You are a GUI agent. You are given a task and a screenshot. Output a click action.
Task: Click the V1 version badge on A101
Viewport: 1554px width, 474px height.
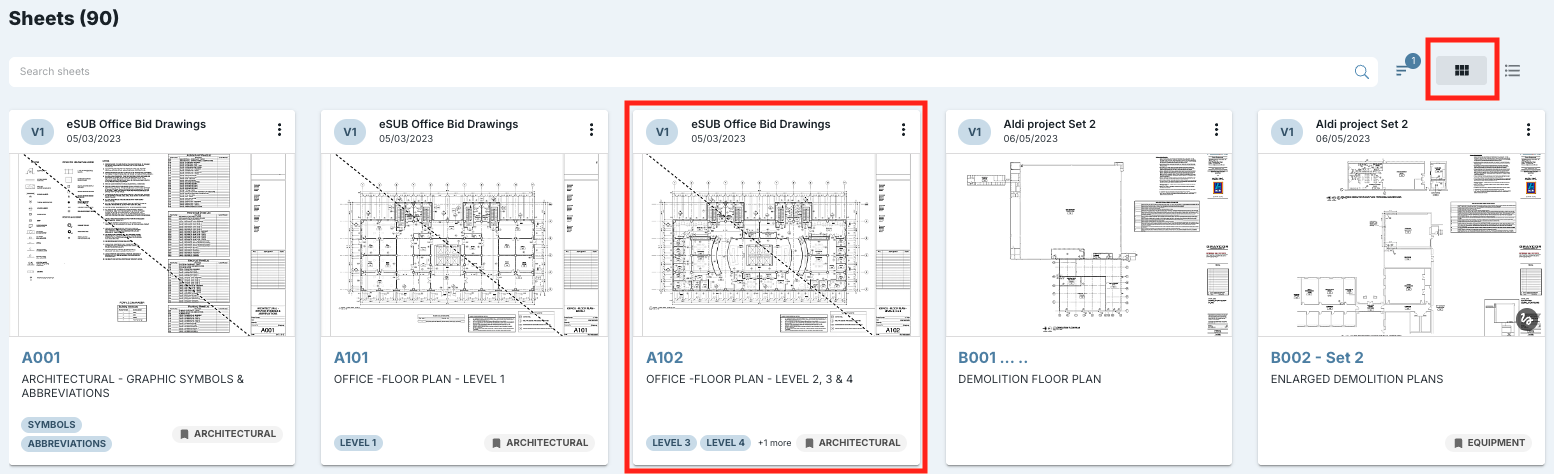350,131
